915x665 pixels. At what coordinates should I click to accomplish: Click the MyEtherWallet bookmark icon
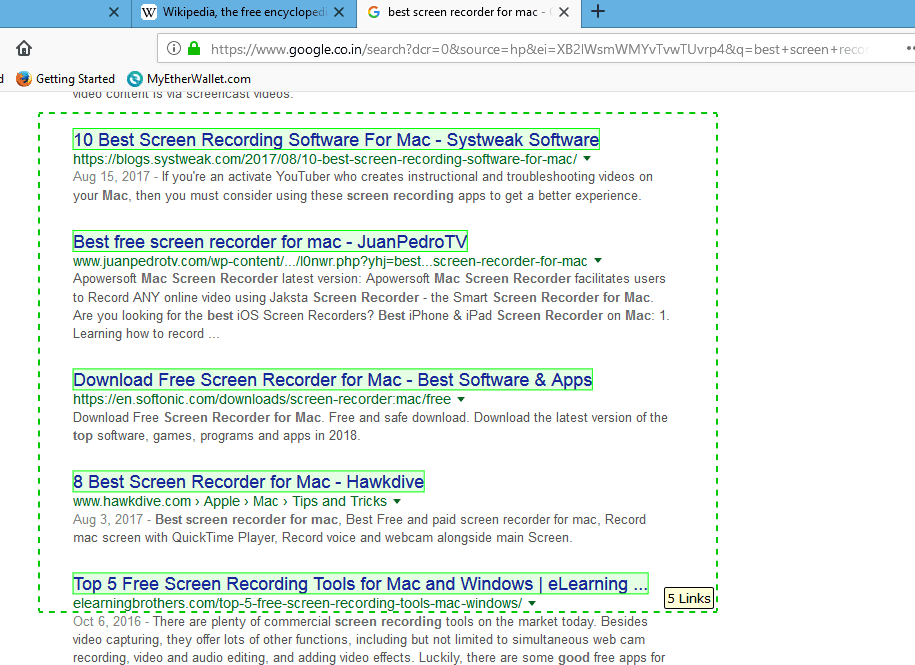tap(135, 78)
